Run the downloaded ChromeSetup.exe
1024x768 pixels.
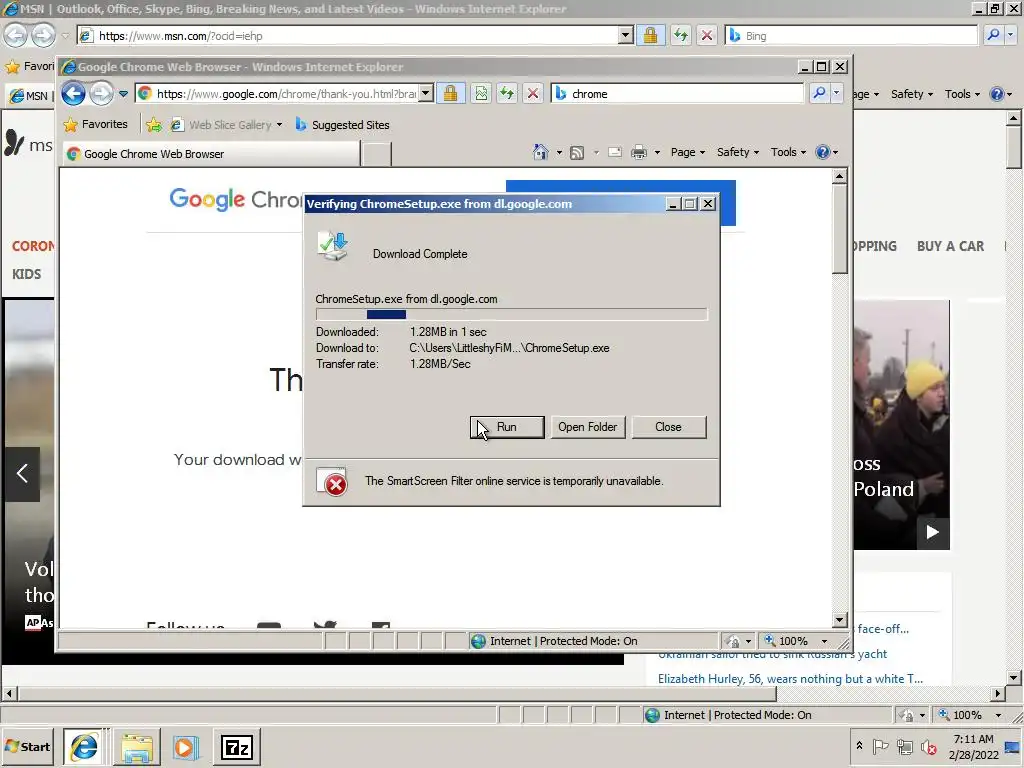click(507, 427)
